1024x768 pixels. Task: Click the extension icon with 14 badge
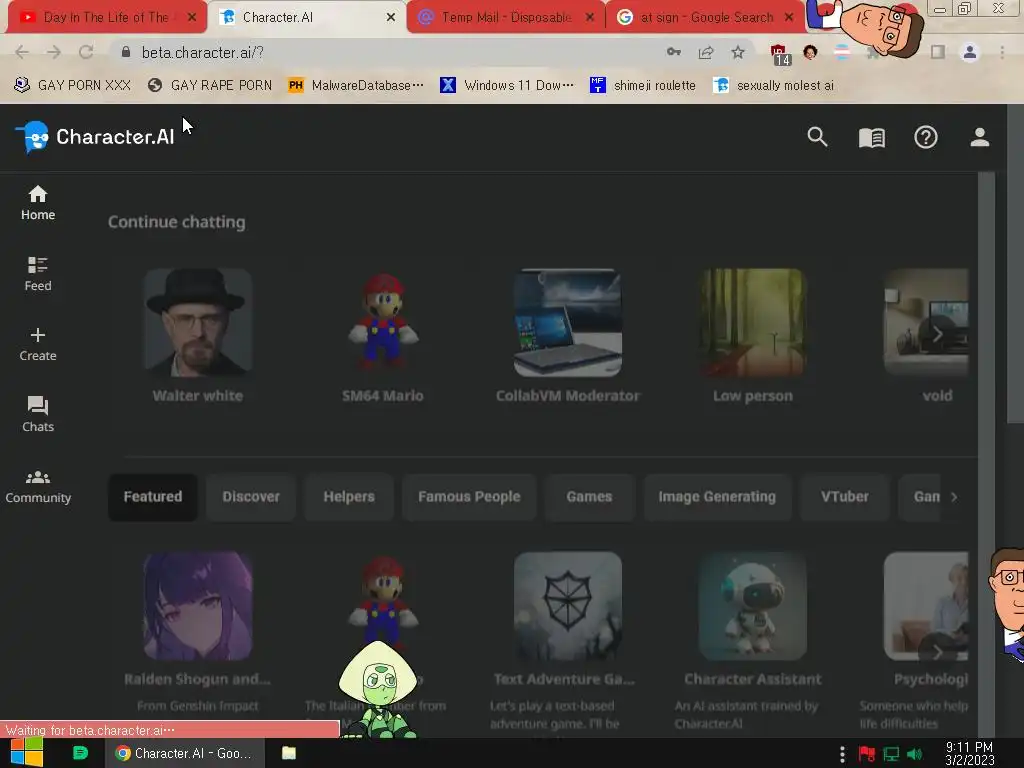(x=779, y=54)
